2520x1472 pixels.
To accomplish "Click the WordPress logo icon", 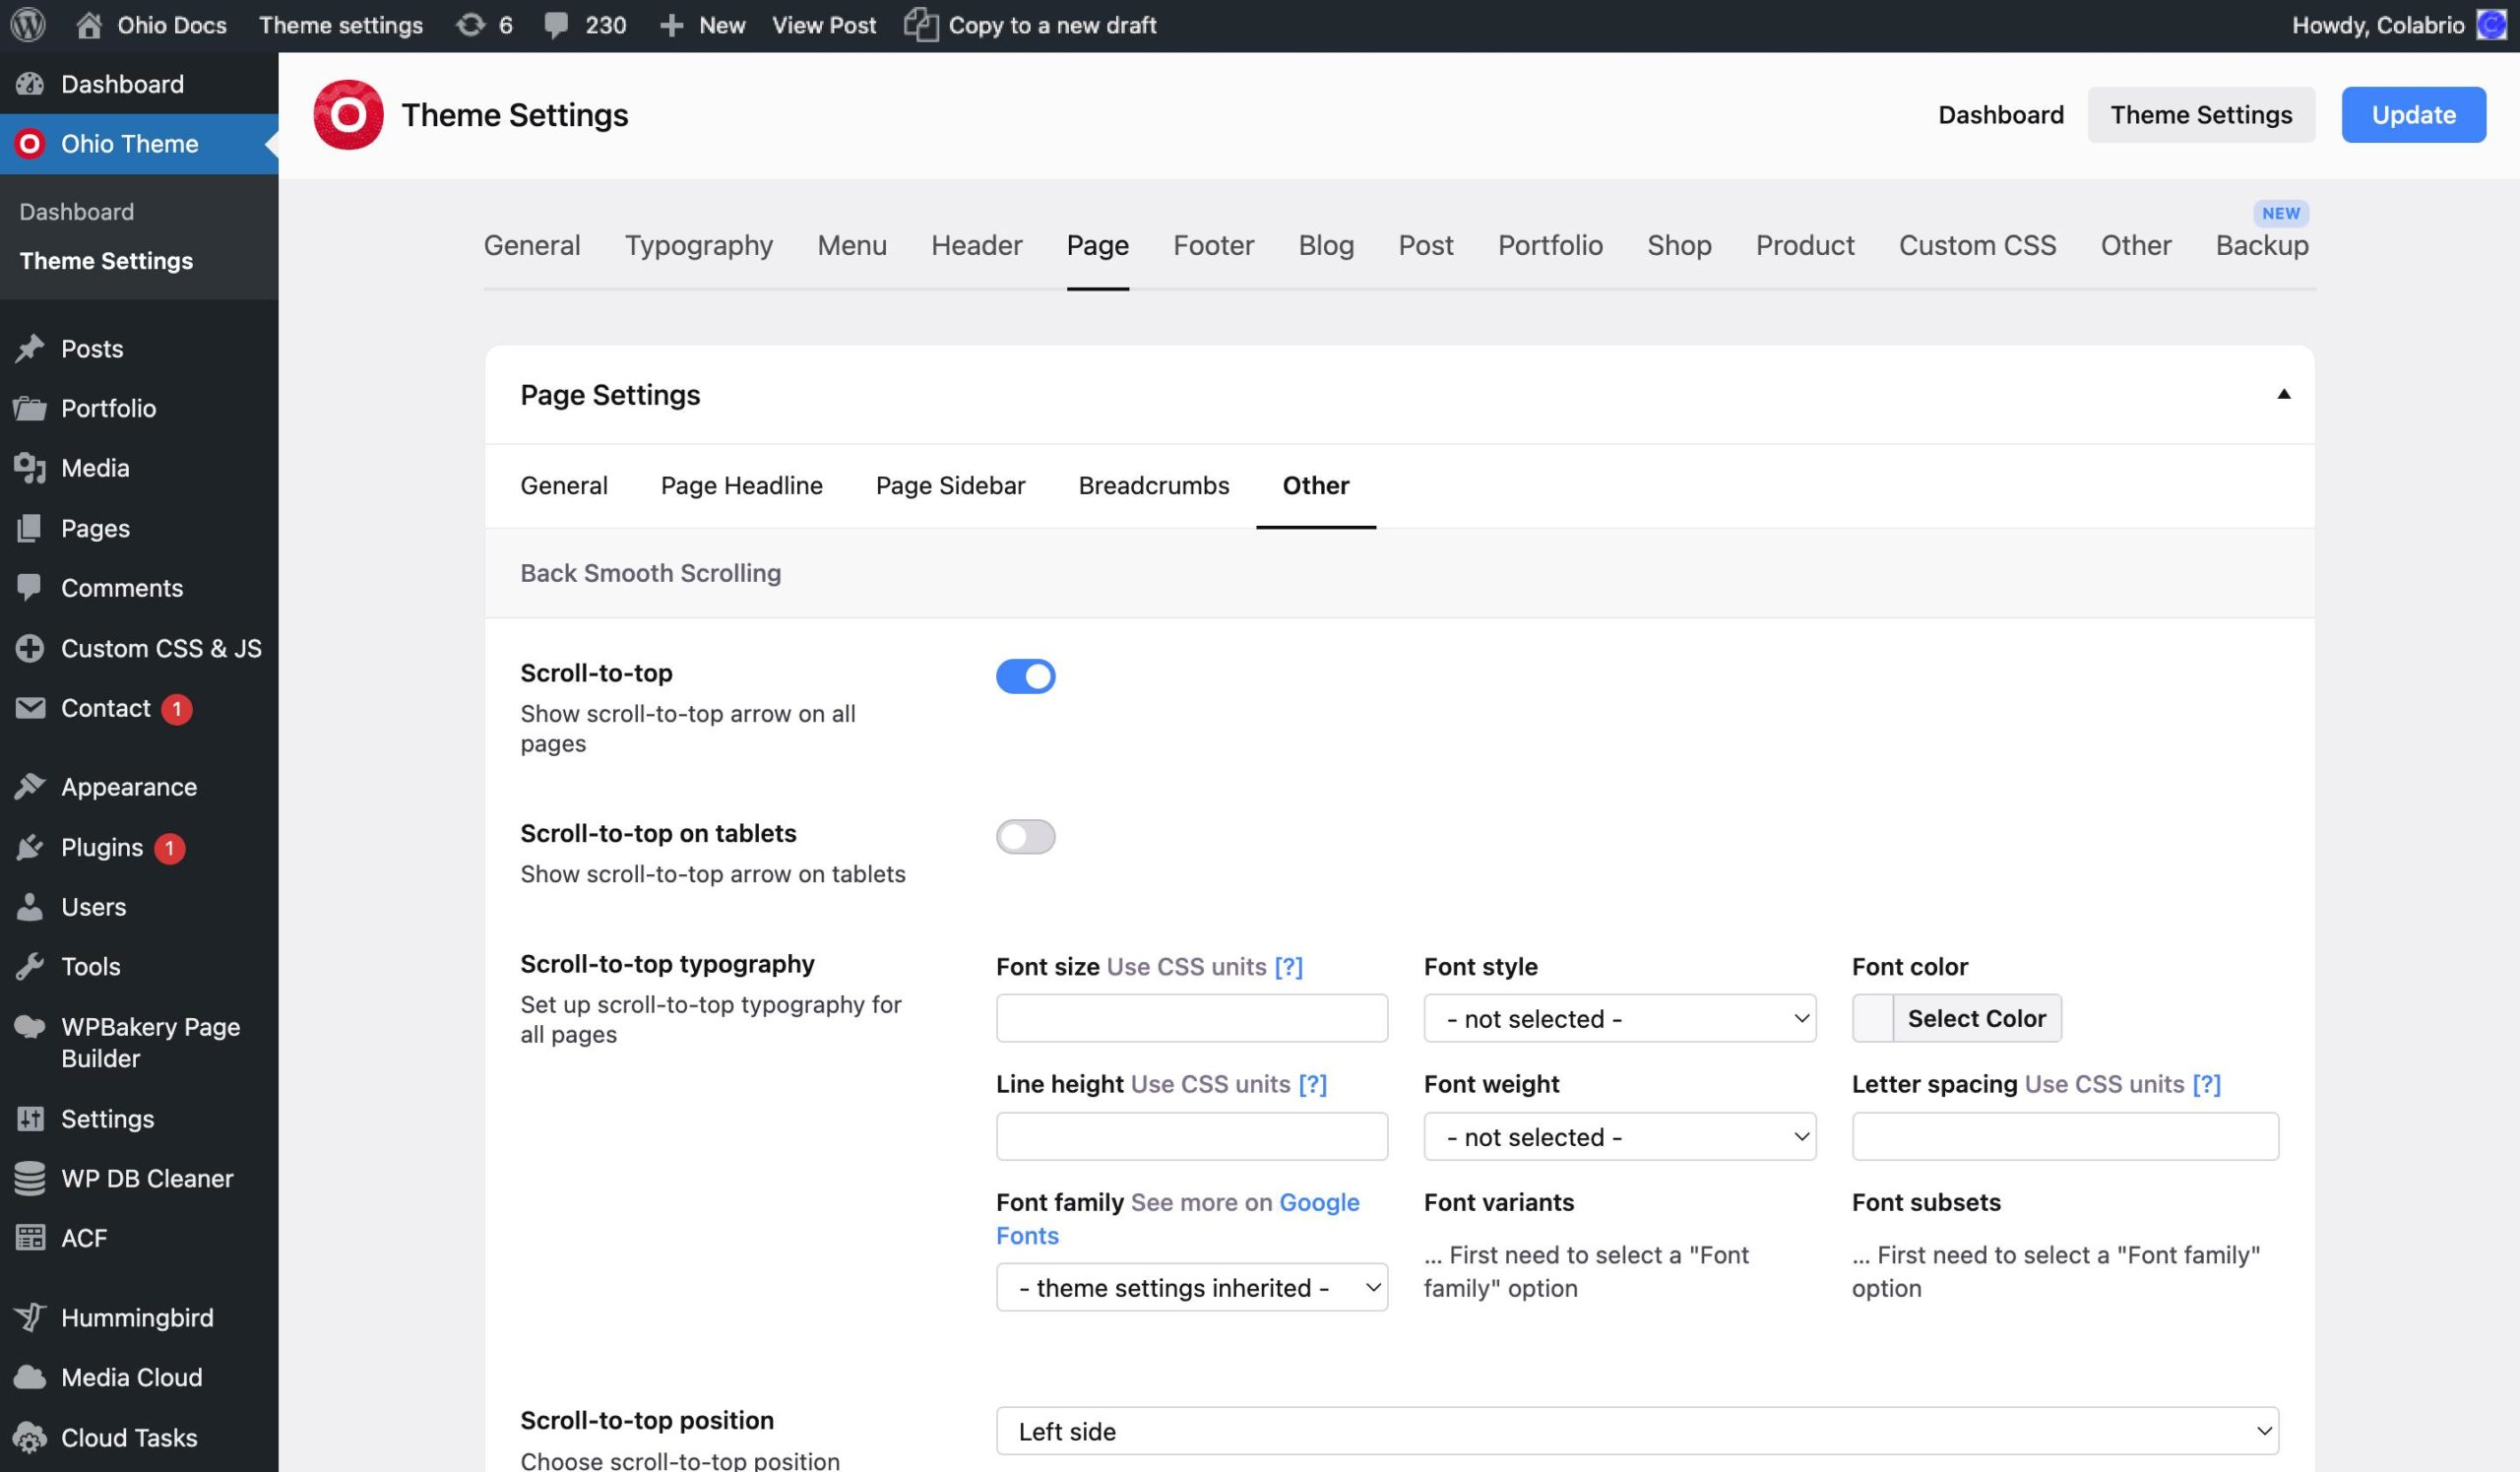I will click(28, 25).
